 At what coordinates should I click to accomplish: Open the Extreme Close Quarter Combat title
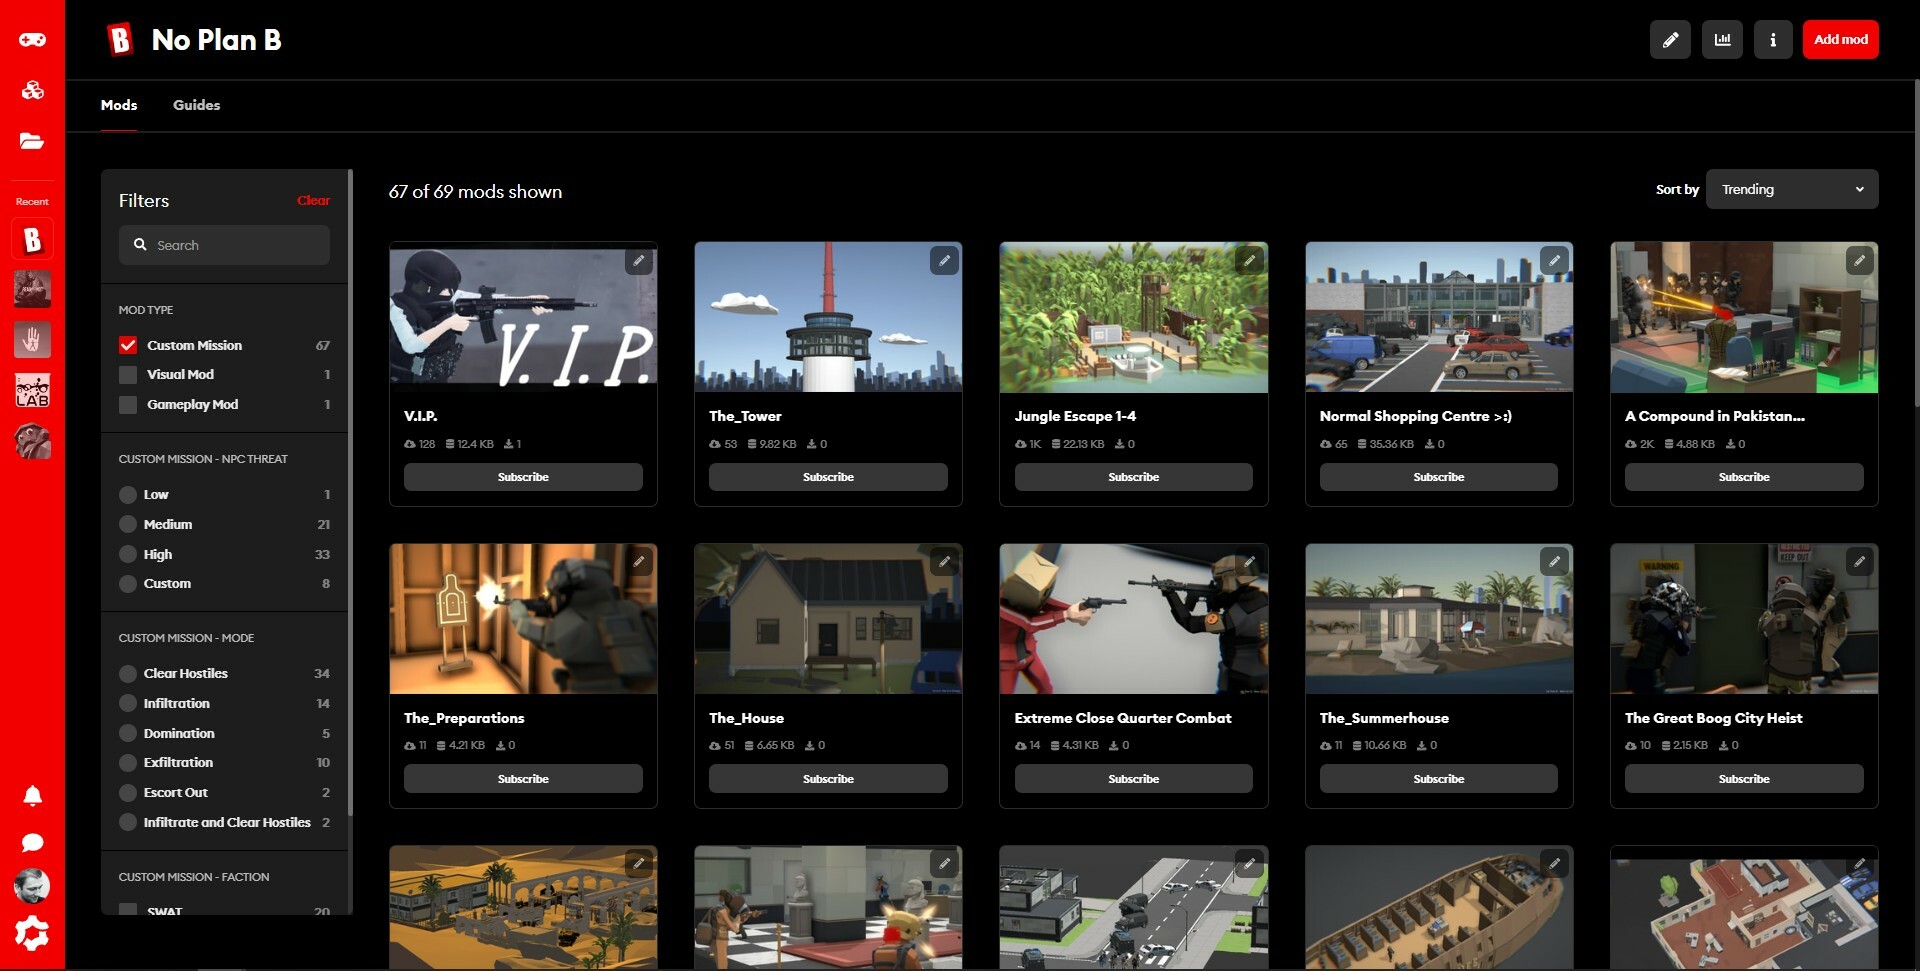click(1123, 718)
